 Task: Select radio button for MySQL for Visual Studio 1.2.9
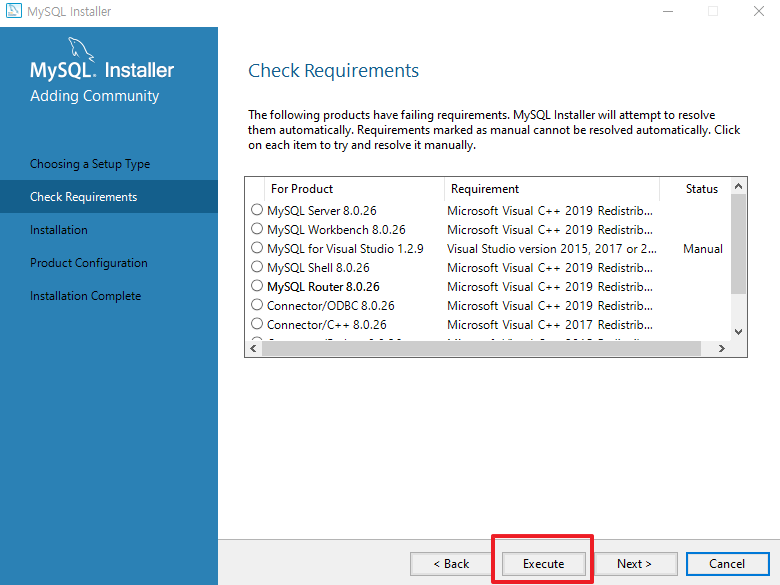click(257, 247)
